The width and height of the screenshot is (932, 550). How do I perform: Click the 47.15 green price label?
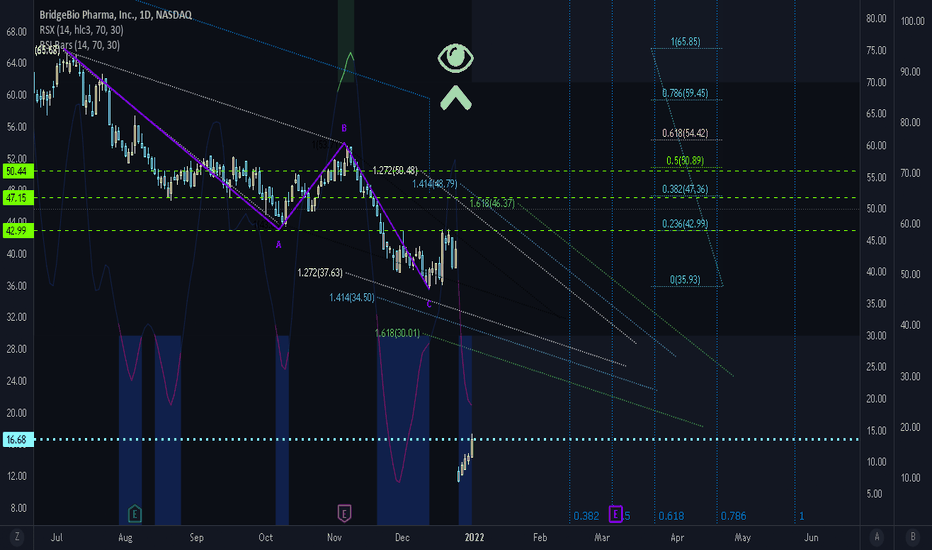click(x=17, y=198)
